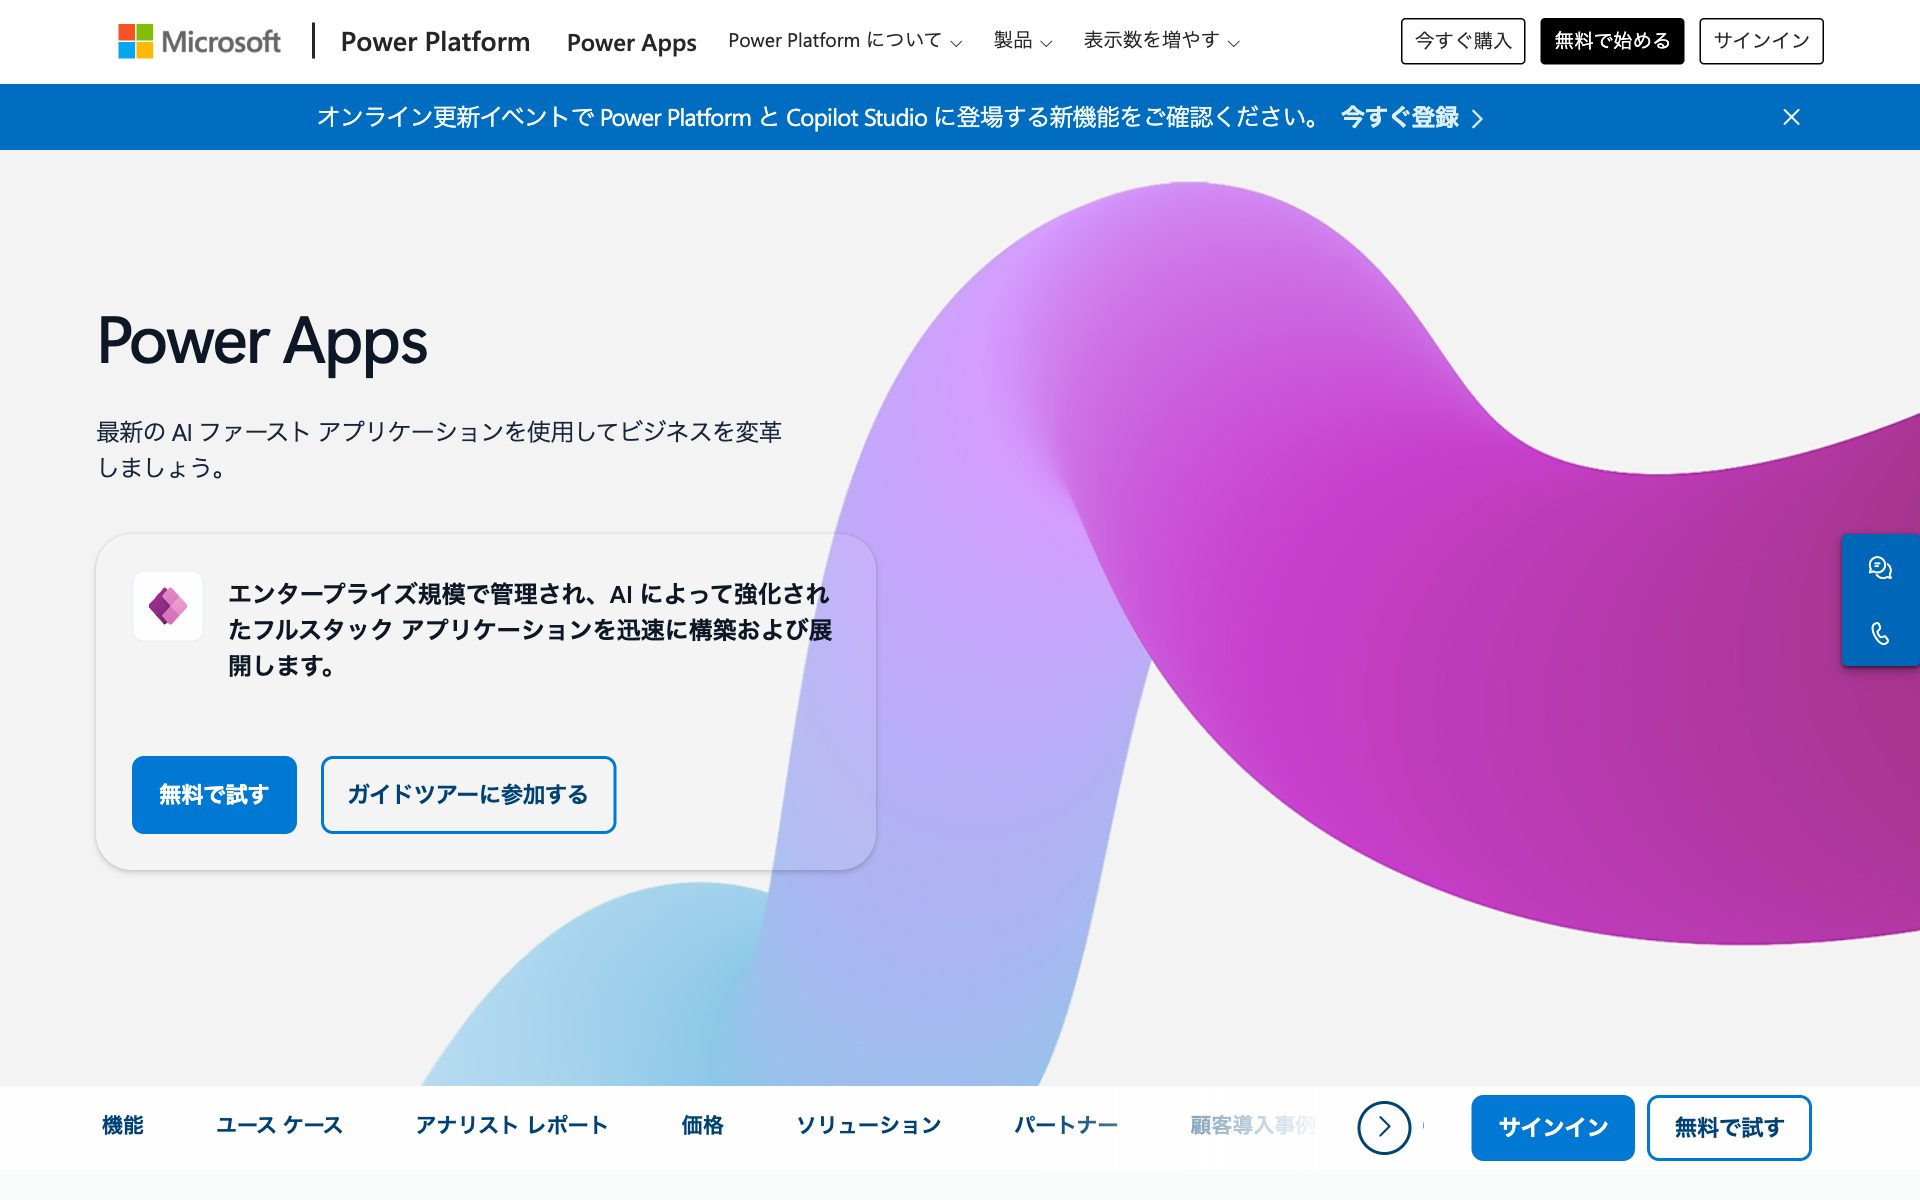The height and width of the screenshot is (1200, 1920).
Task: Click ガイドツアーに参加する button
Action: pyautogui.click(x=468, y=795)
